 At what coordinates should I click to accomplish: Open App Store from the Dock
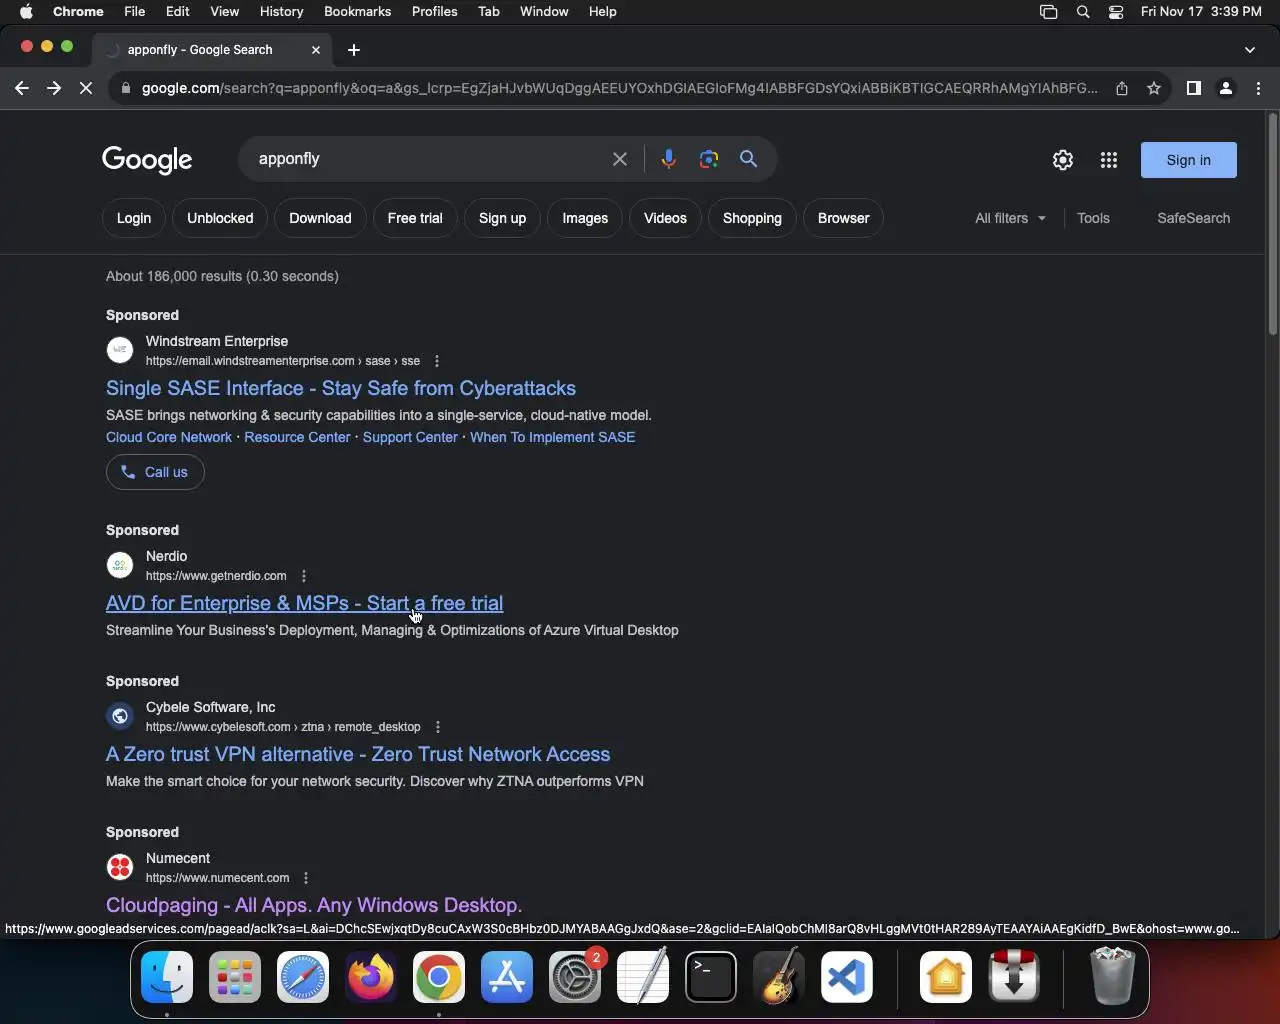click(507, 977)
